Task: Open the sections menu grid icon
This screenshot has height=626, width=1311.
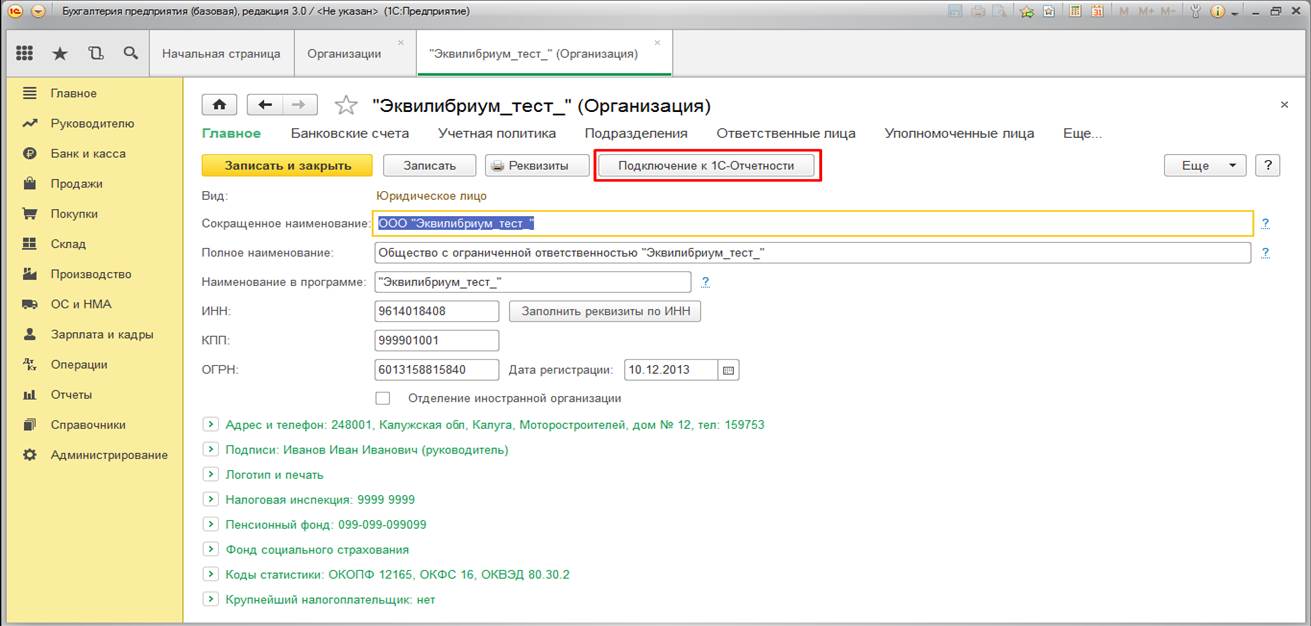Action: point(25,53)
